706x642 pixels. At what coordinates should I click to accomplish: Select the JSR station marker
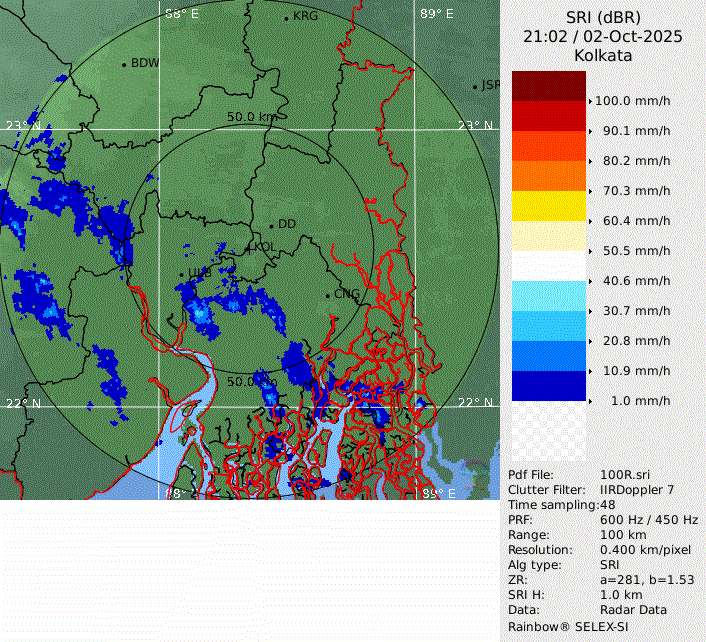point(475,86)
